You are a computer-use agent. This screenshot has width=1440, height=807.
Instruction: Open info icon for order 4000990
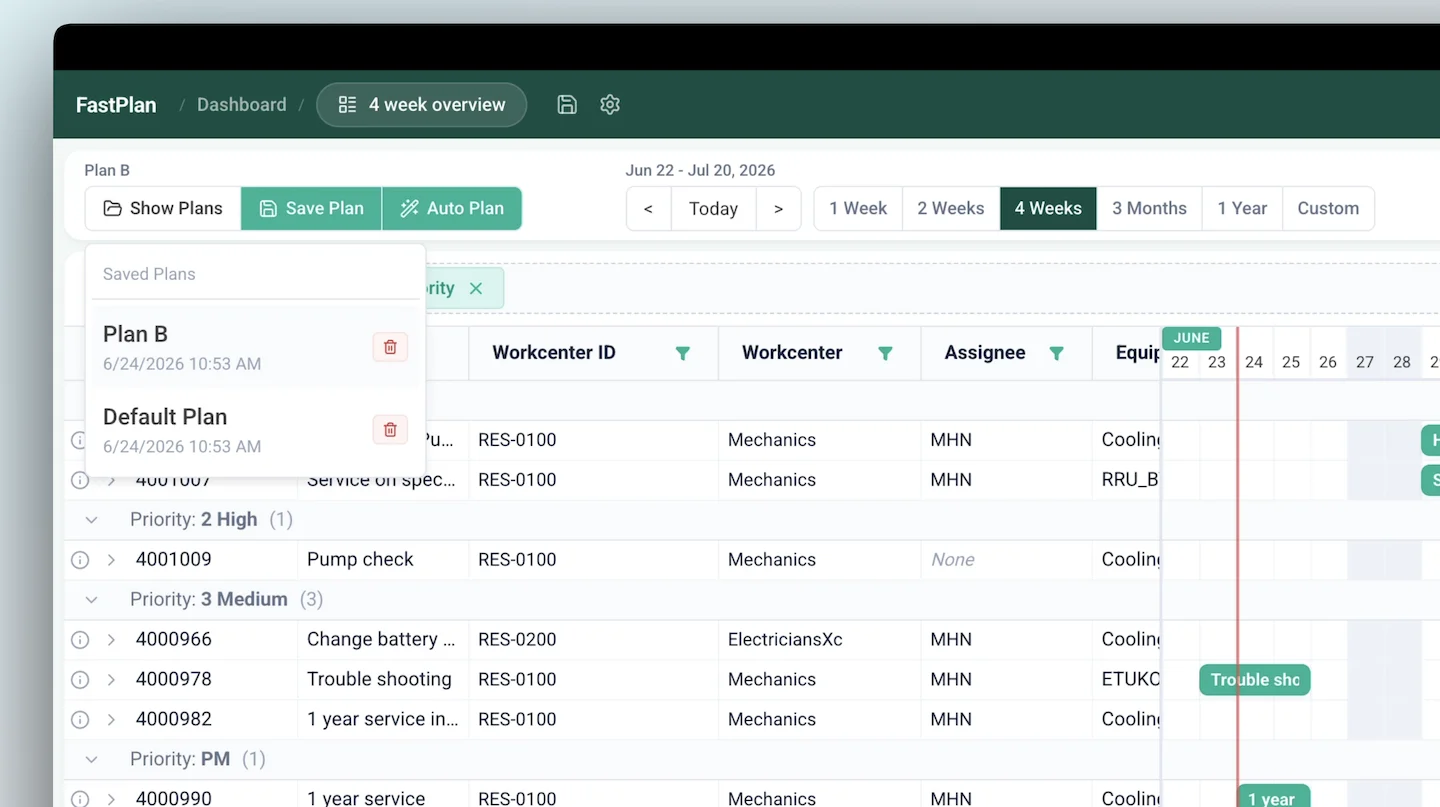(80, 799)
